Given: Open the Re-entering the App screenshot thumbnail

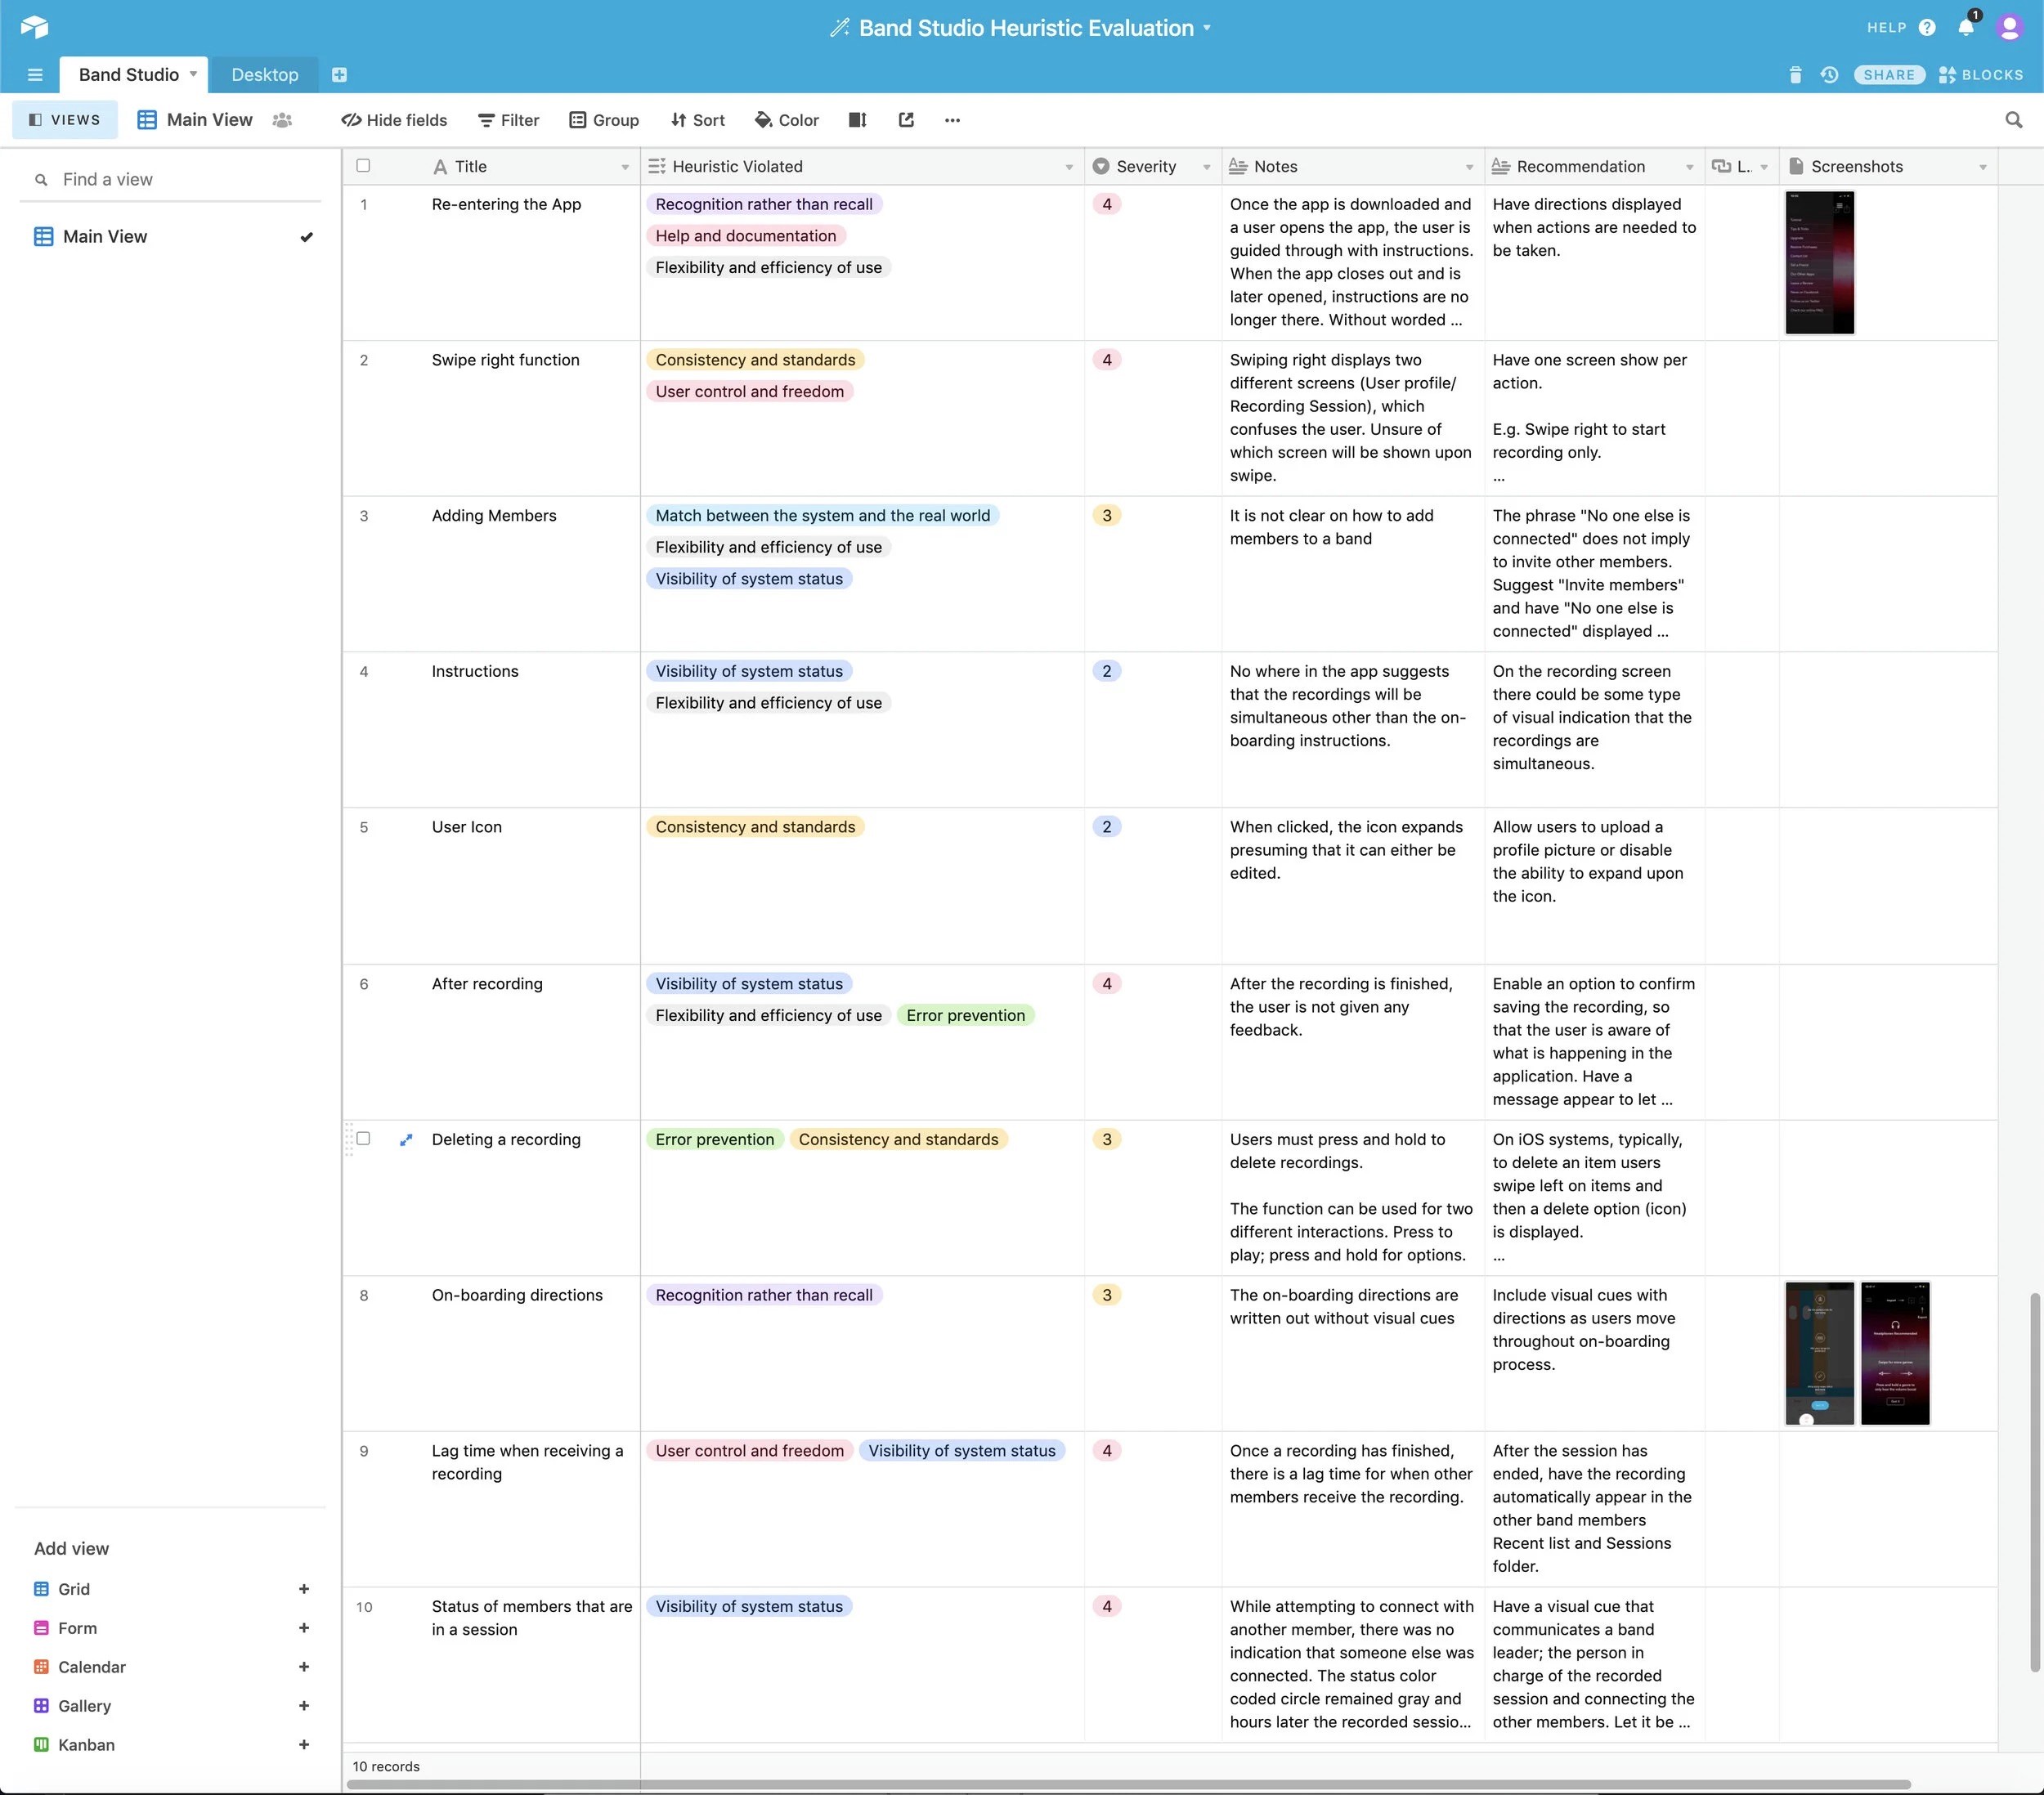Looking at the screenshot, I should tap(1820, 262).
